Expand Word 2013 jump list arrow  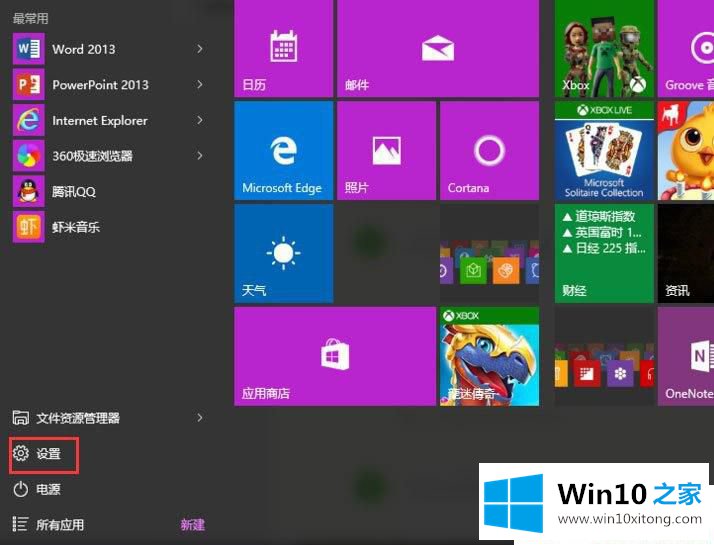199,49
